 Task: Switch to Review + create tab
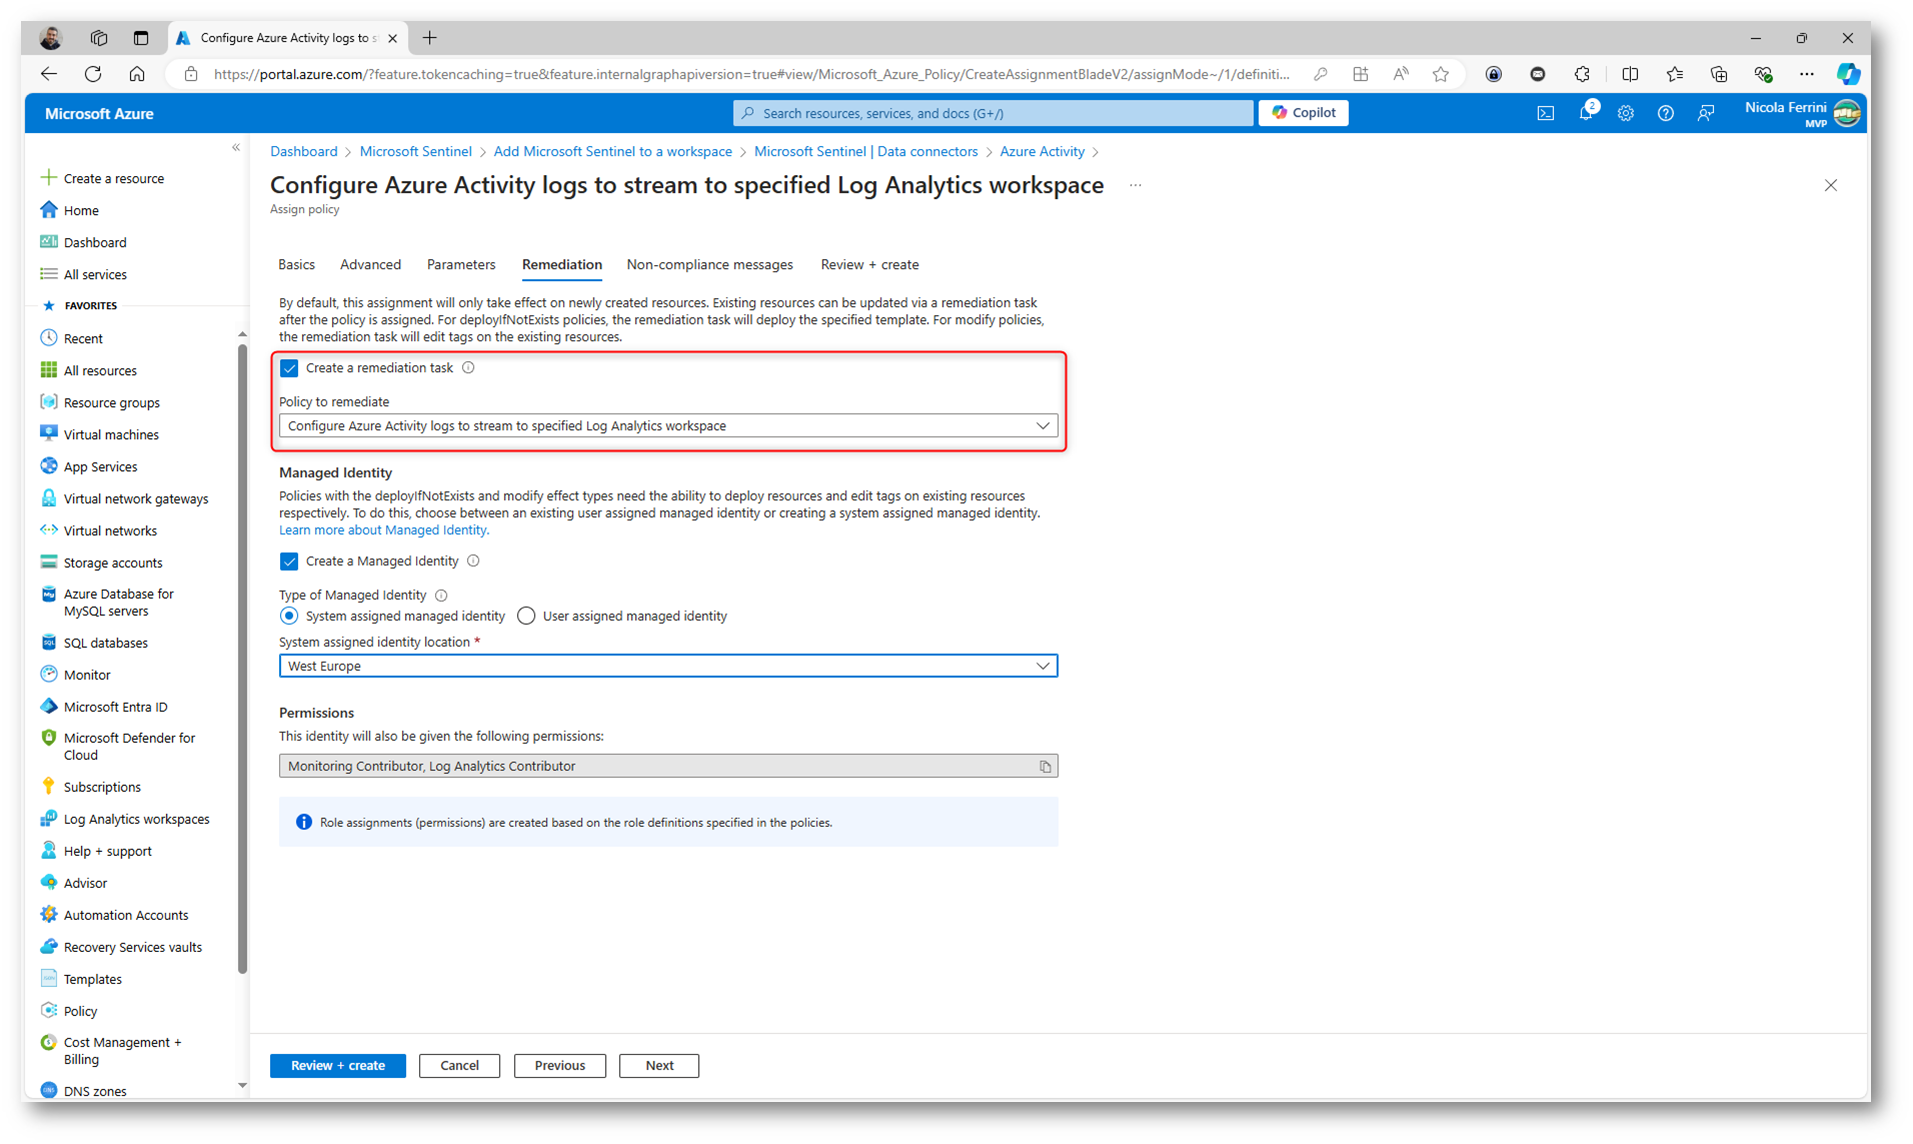tap(869, 265)
